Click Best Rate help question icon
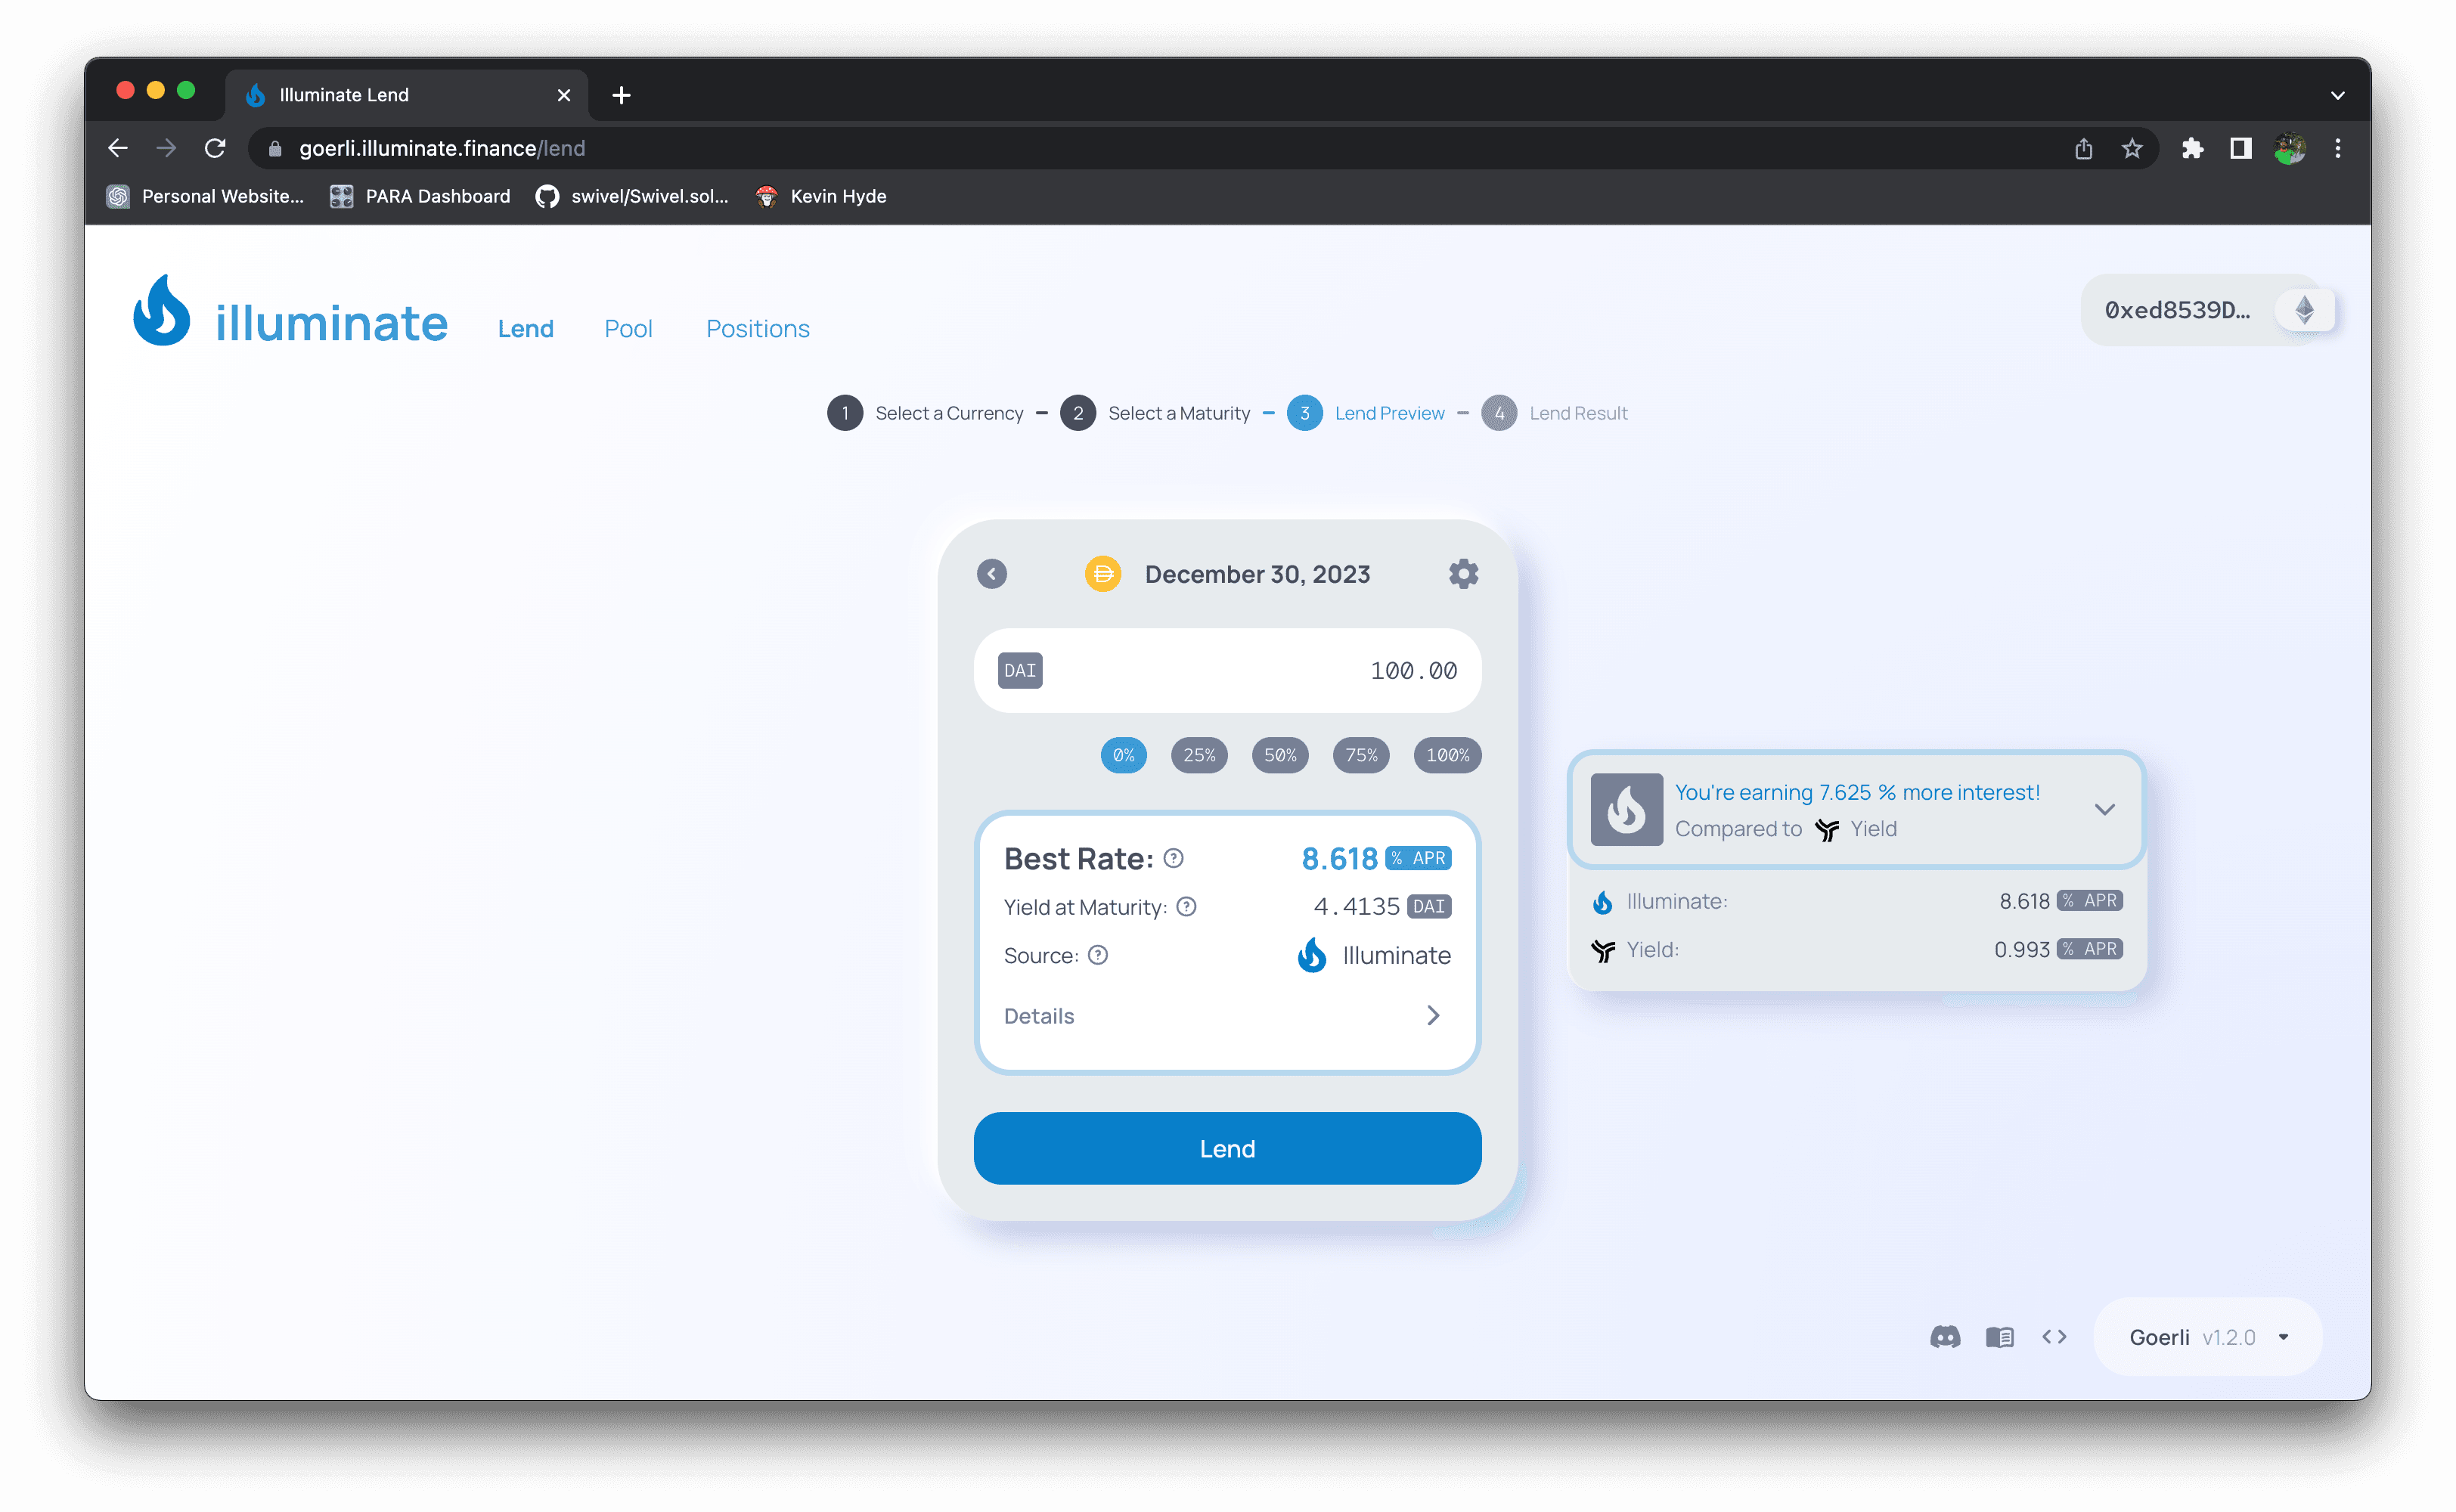 (x=1174, y=858)
